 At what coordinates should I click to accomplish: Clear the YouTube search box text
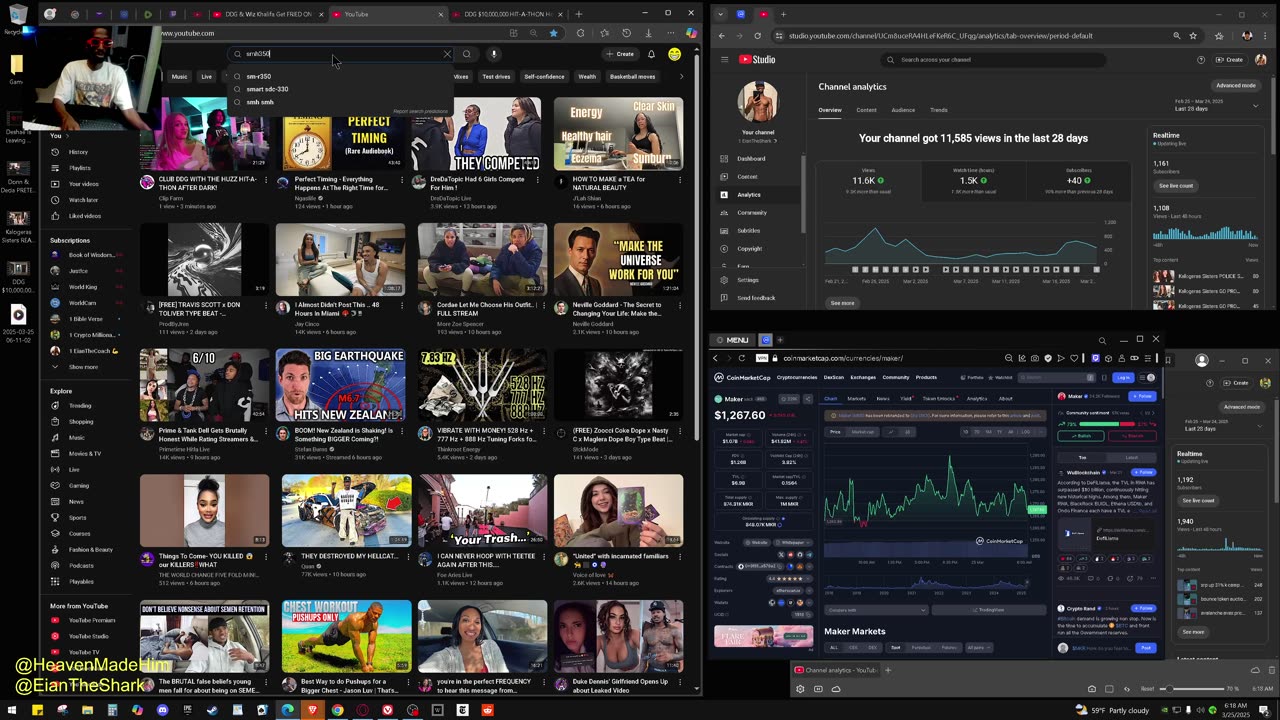447,54
